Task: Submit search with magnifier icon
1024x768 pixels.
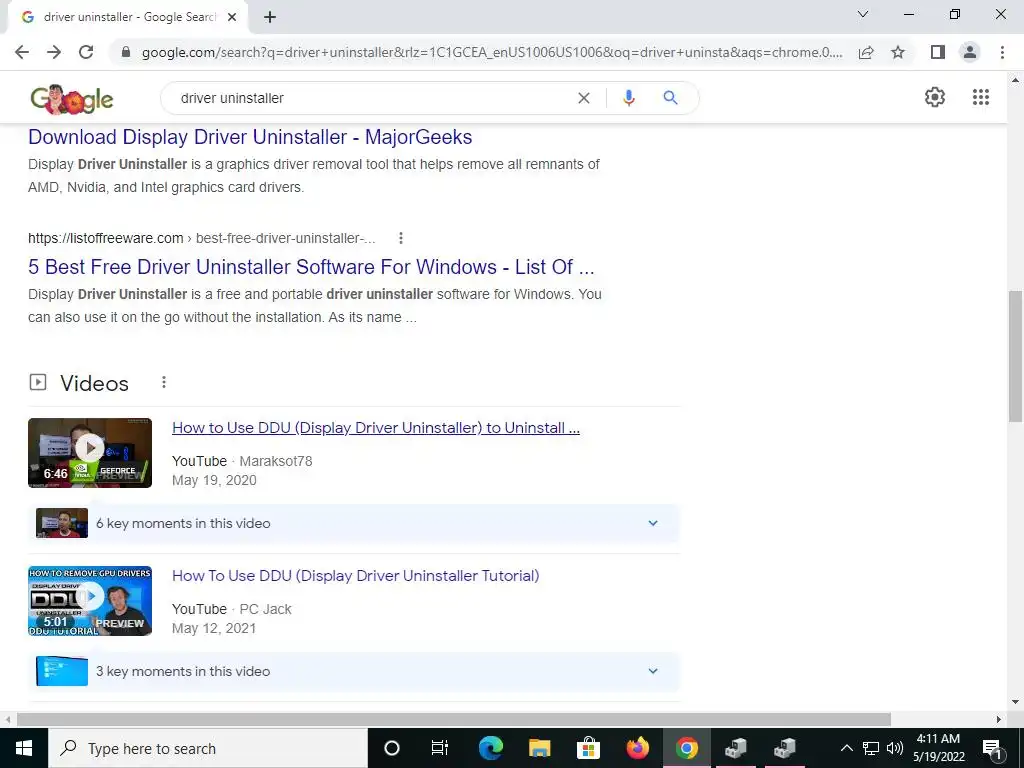Action: pyautogui.click(x=670, y=98)
